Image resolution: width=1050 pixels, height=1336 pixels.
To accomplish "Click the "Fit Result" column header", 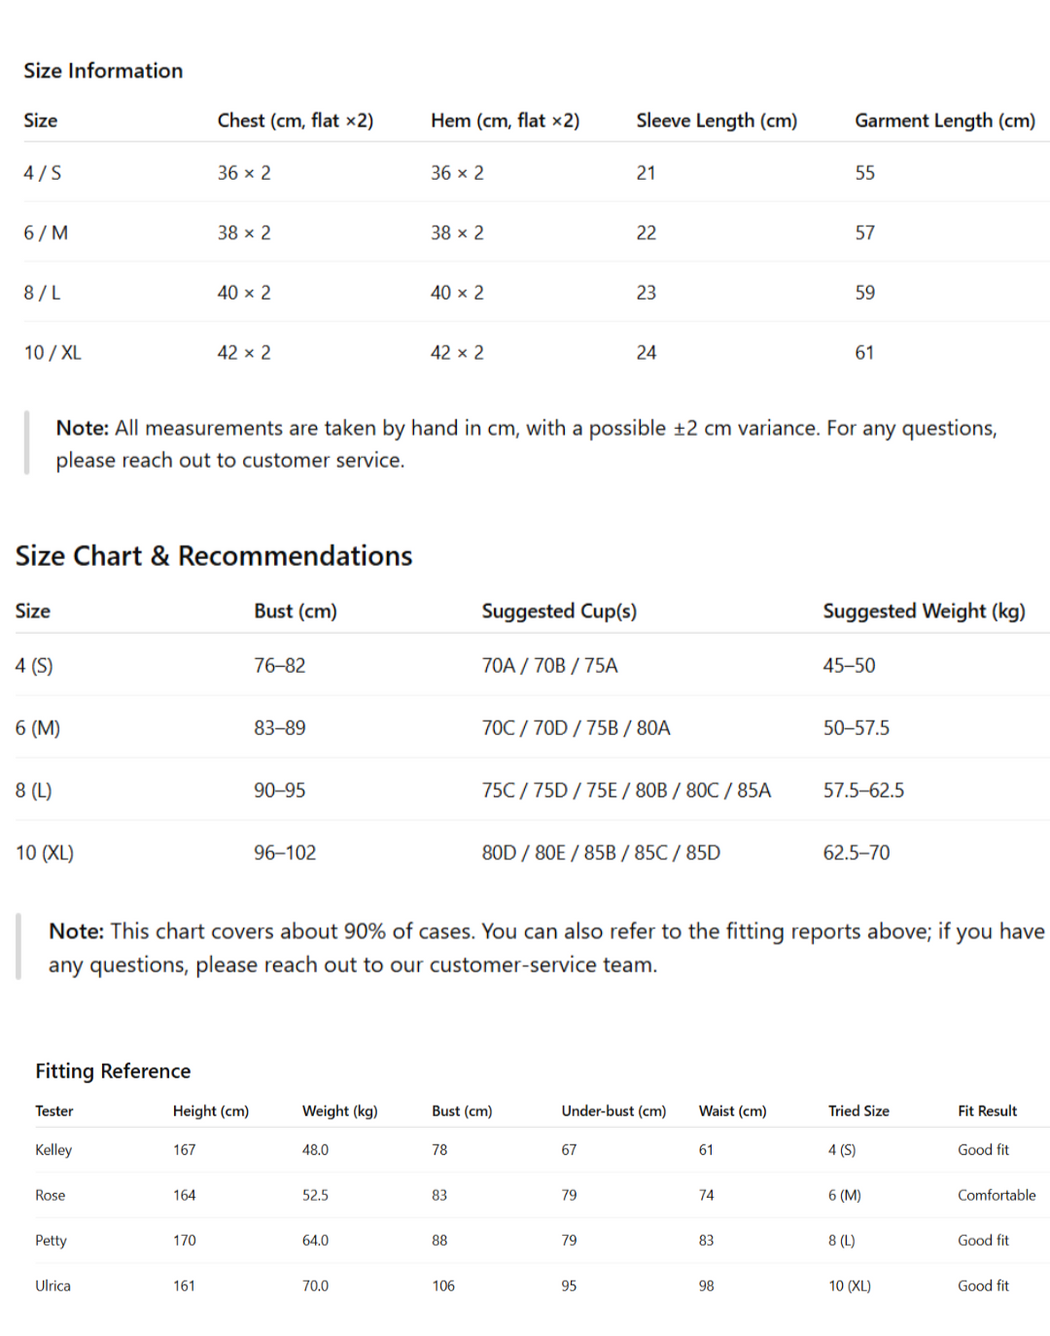I will pyautogui.click(x=987, y=1111).
